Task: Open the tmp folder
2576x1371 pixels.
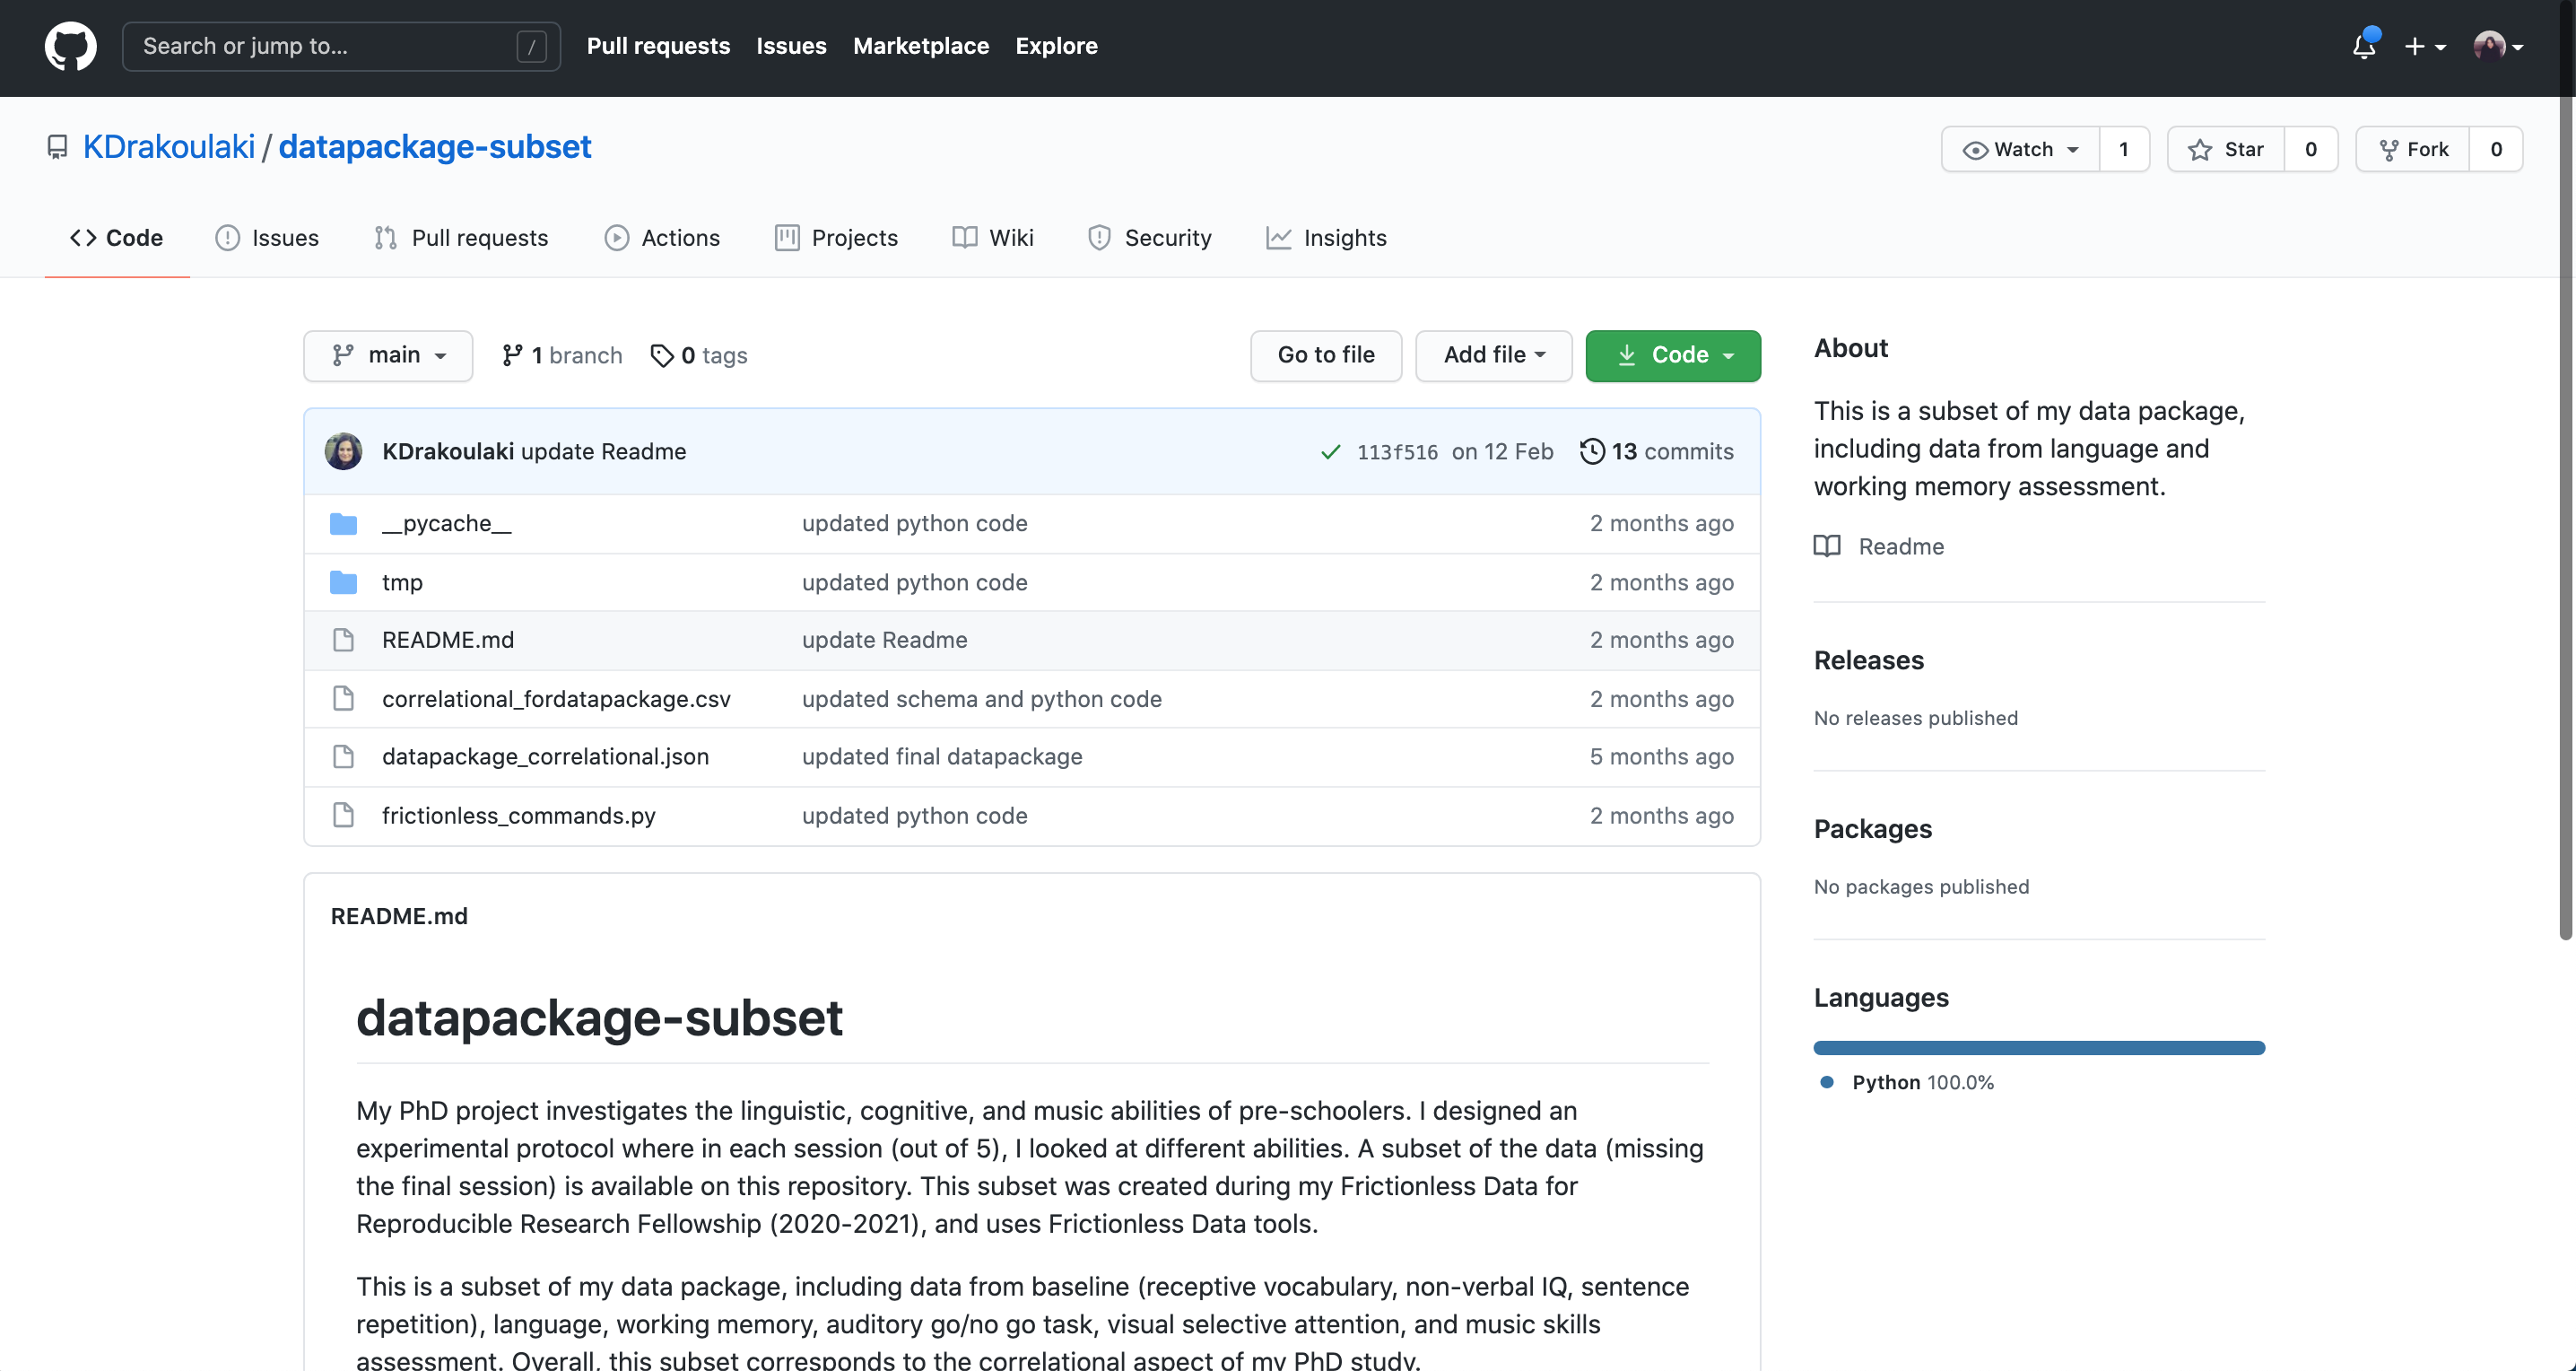Action: pos(402,582)
